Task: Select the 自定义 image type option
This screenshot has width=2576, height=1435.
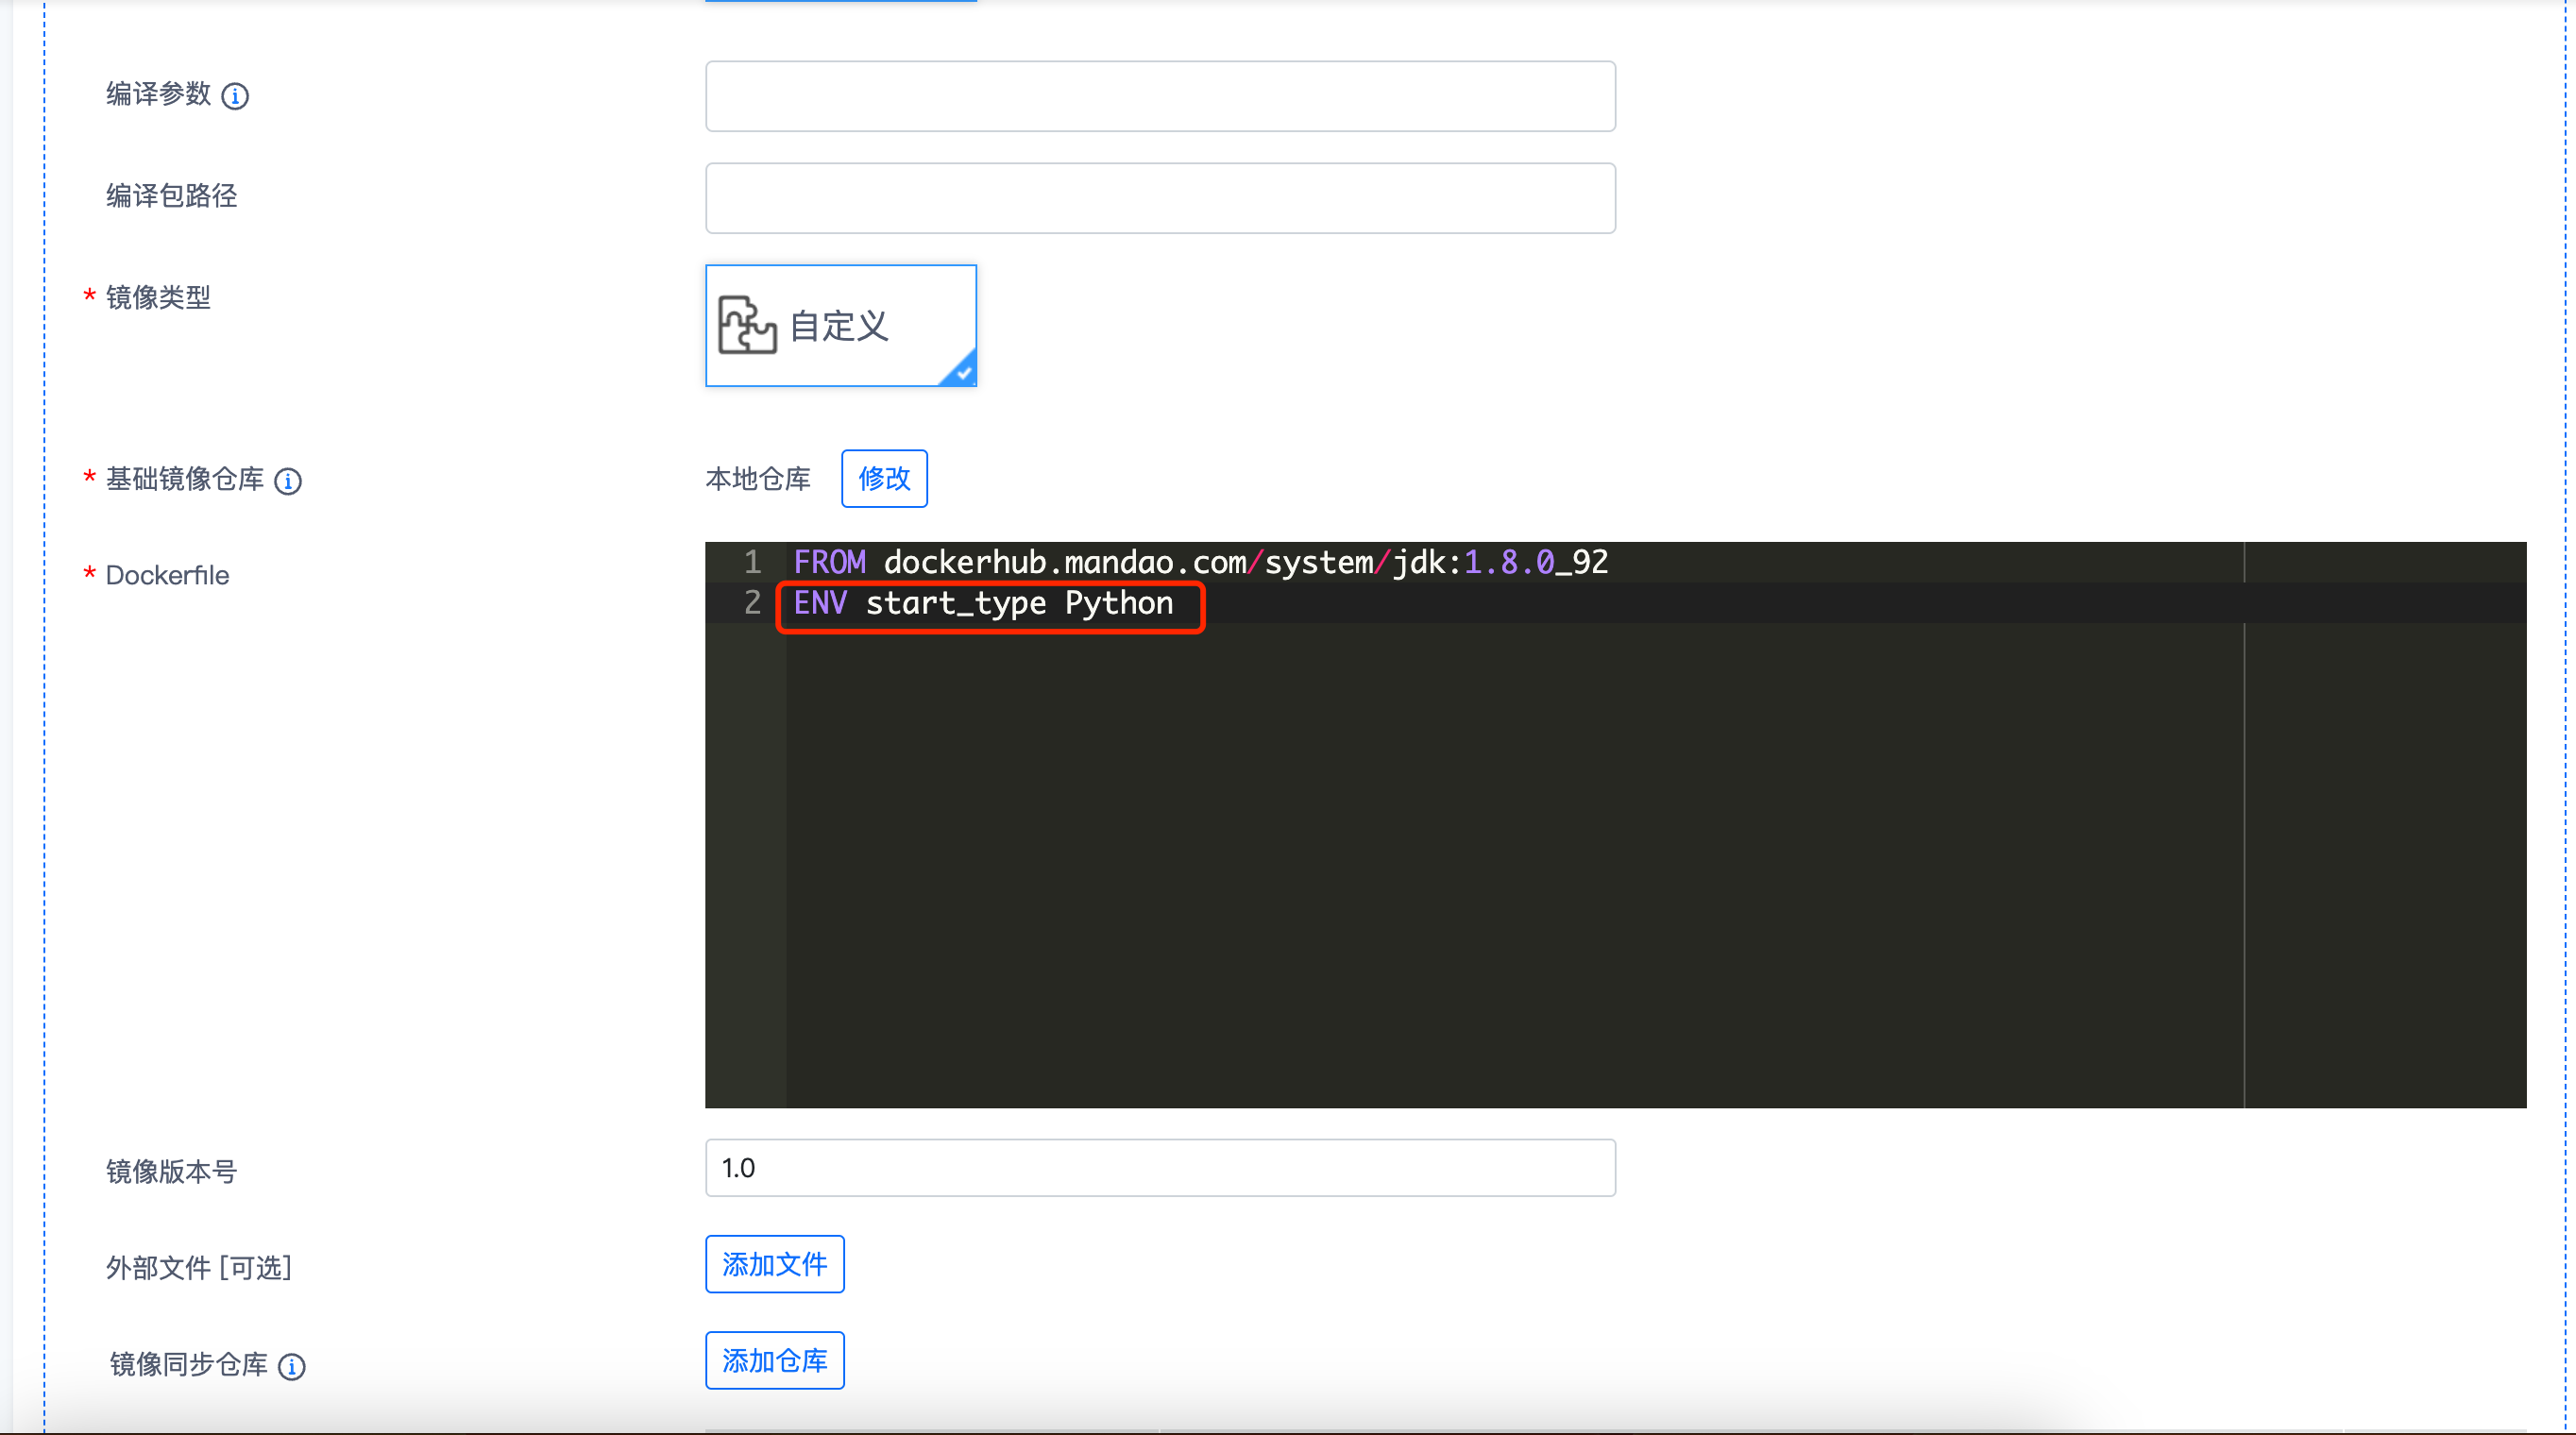Action: 840,326
